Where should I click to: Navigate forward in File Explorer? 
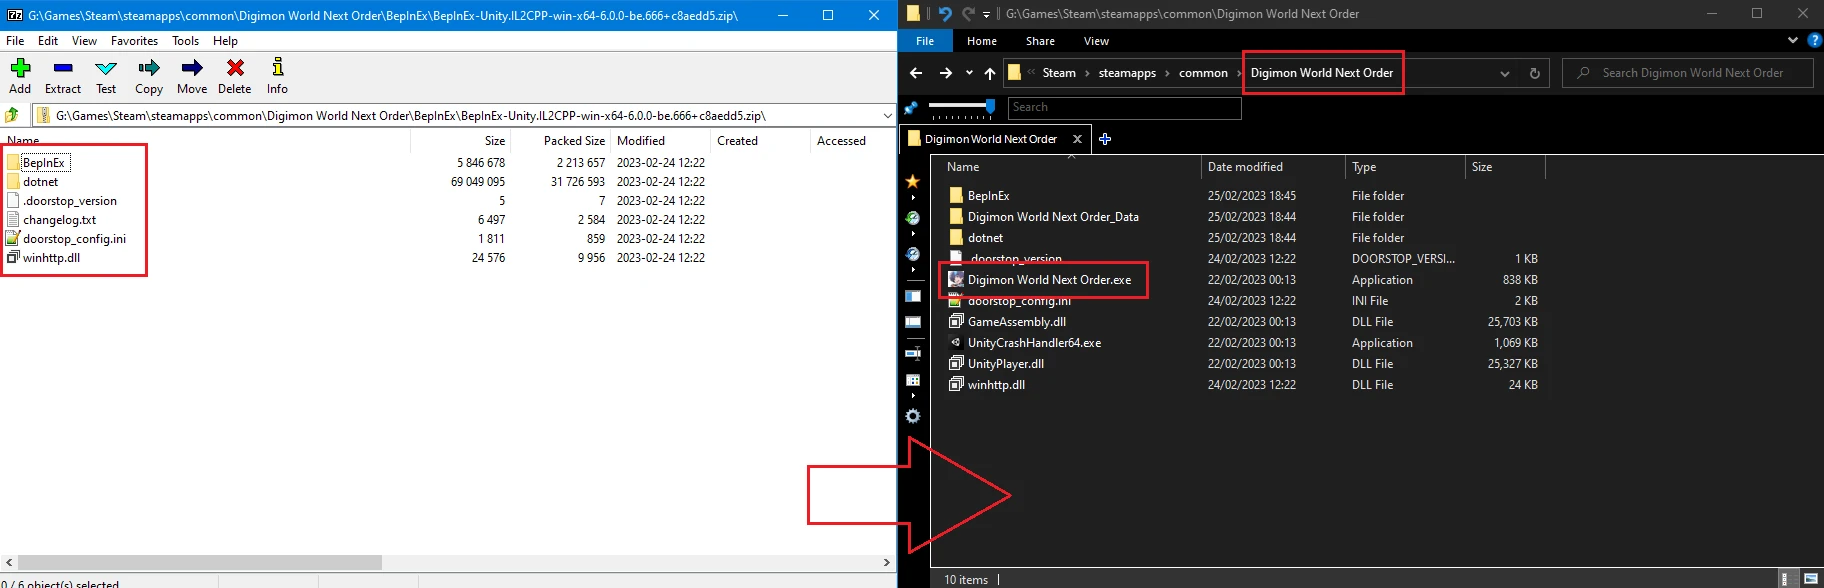click(945, 73)
